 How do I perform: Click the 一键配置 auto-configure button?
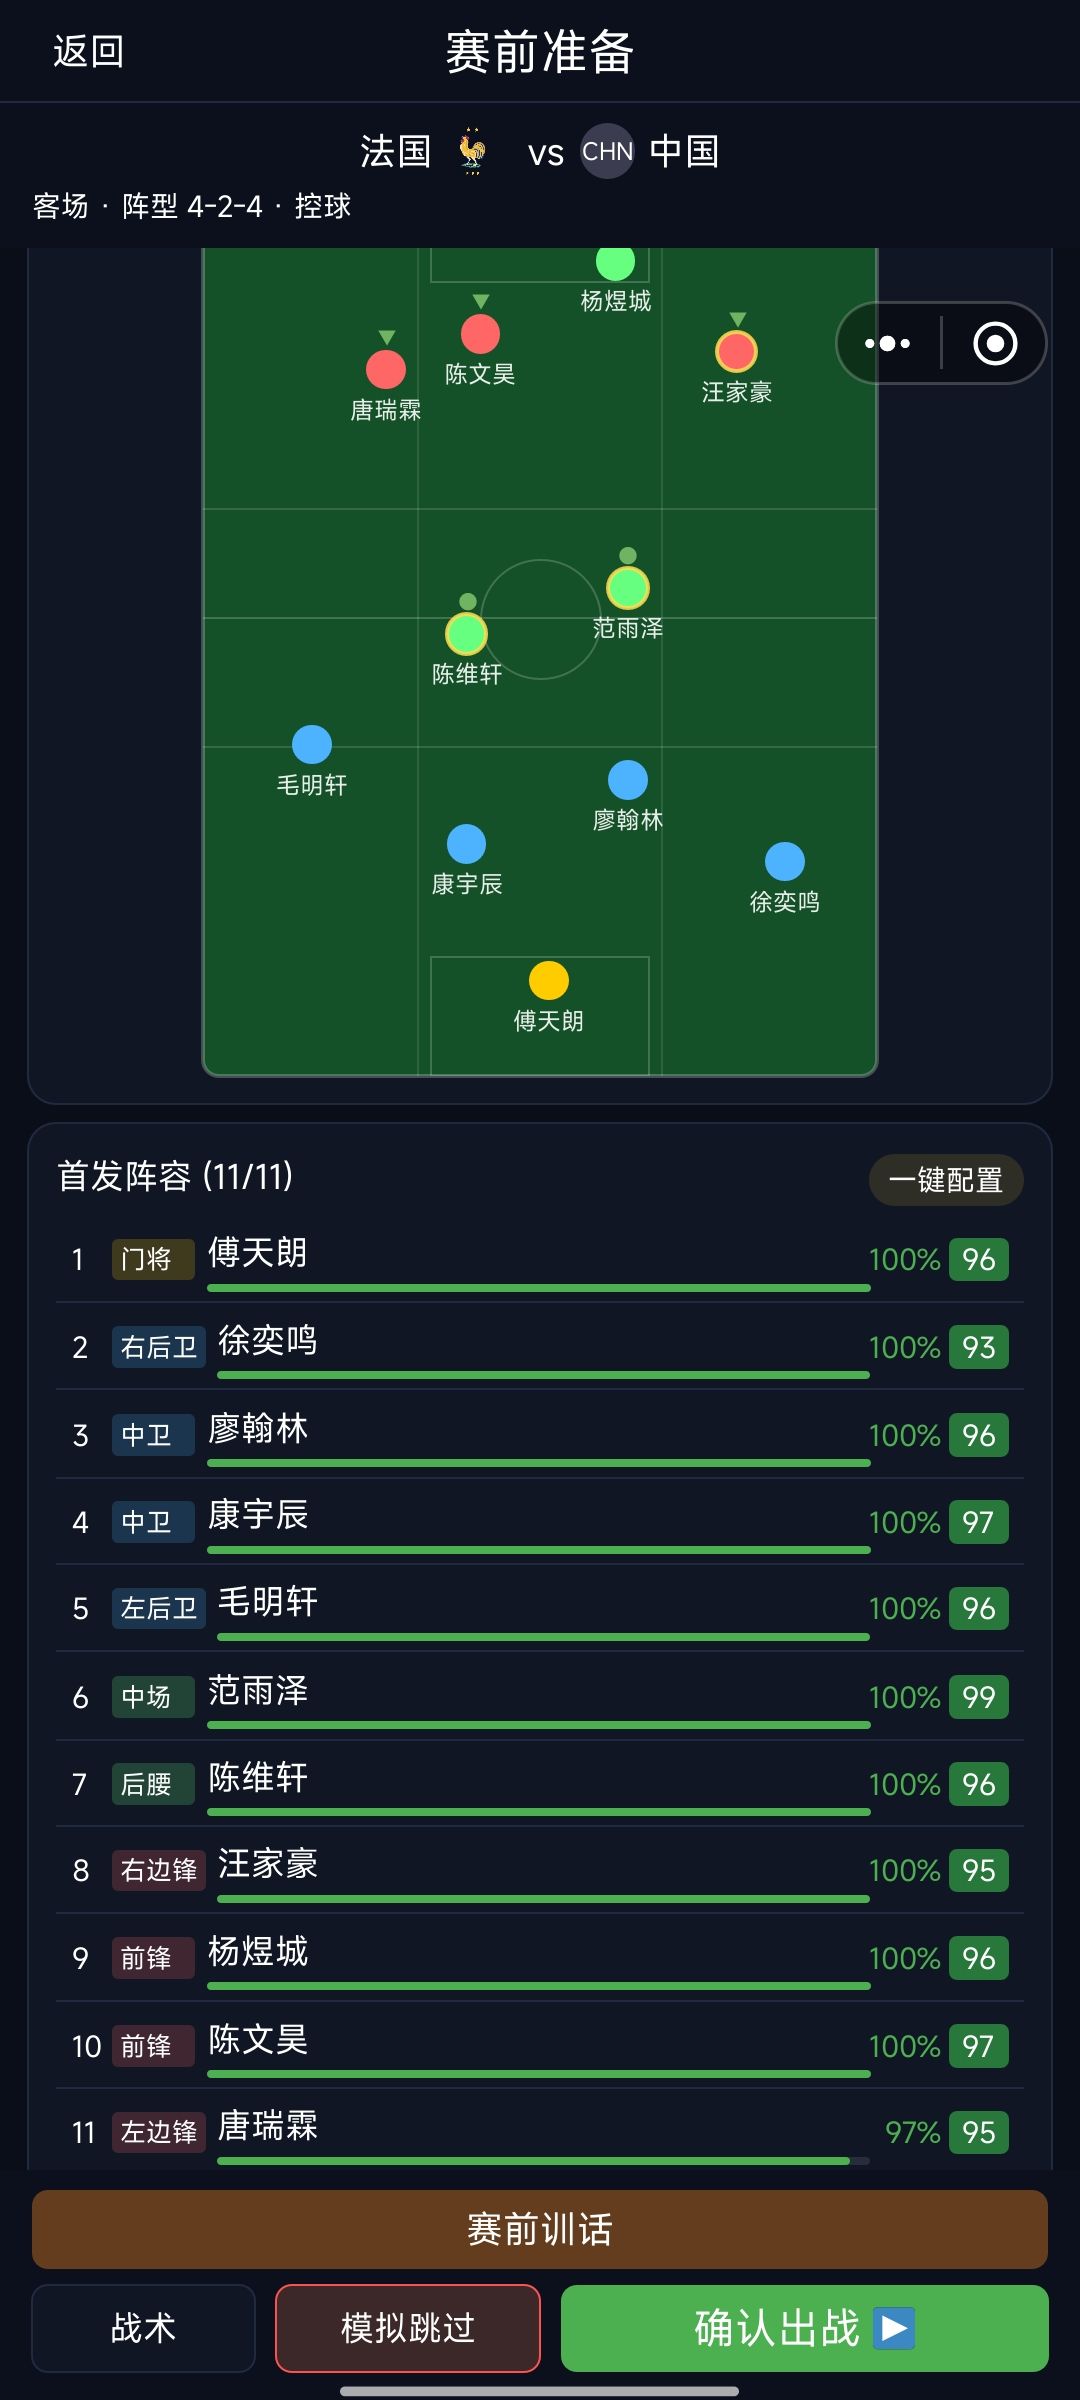(946, 1180)
